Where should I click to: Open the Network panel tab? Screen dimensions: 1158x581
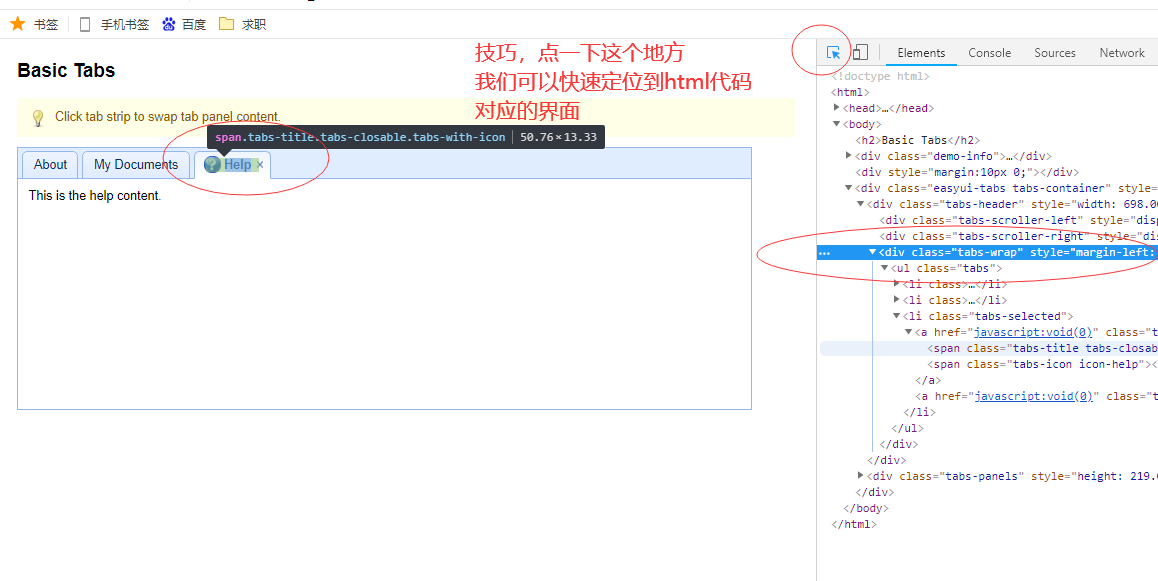(x=1122, y=52)
